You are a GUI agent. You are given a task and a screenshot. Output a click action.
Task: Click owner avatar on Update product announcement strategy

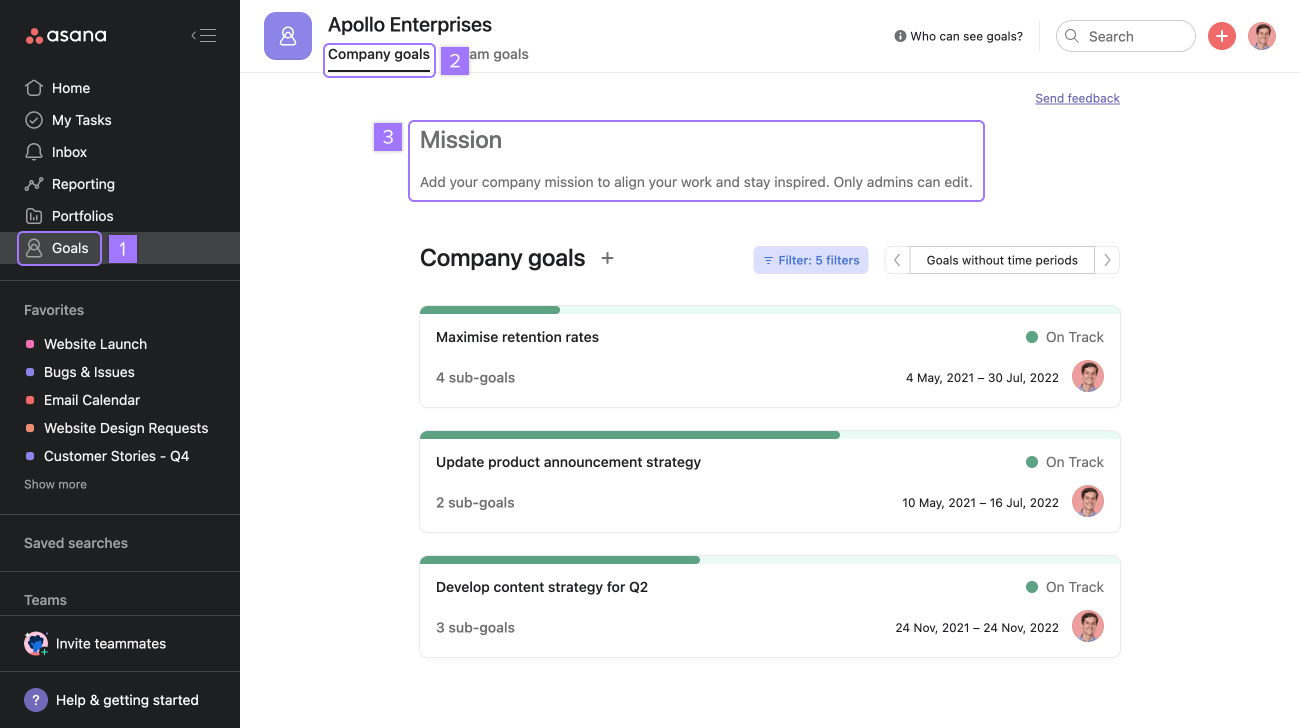1088,502
